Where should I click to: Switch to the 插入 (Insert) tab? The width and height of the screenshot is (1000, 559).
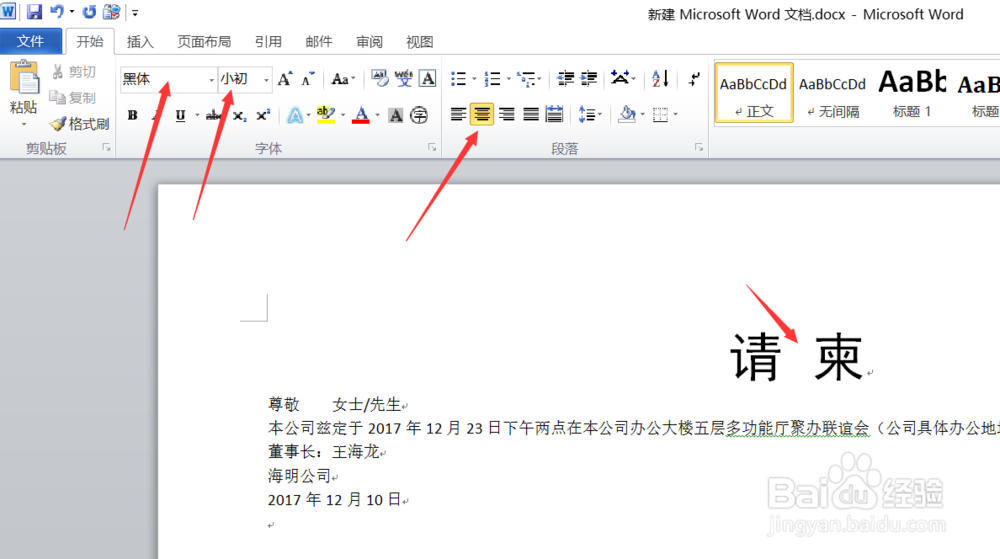(x=140, y=42)
